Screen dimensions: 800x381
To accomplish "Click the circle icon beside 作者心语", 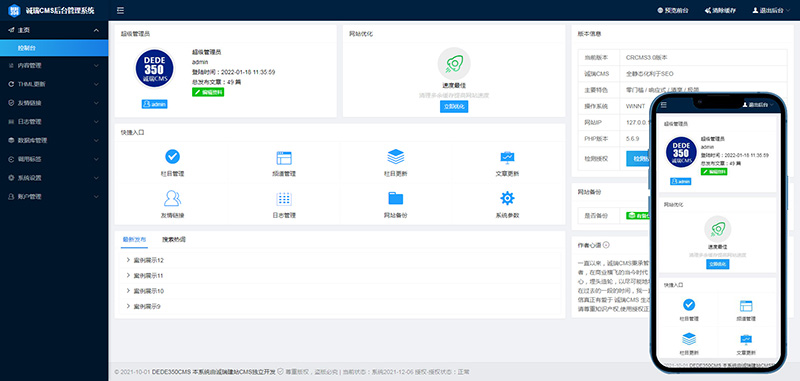I will tap(606, 245).
